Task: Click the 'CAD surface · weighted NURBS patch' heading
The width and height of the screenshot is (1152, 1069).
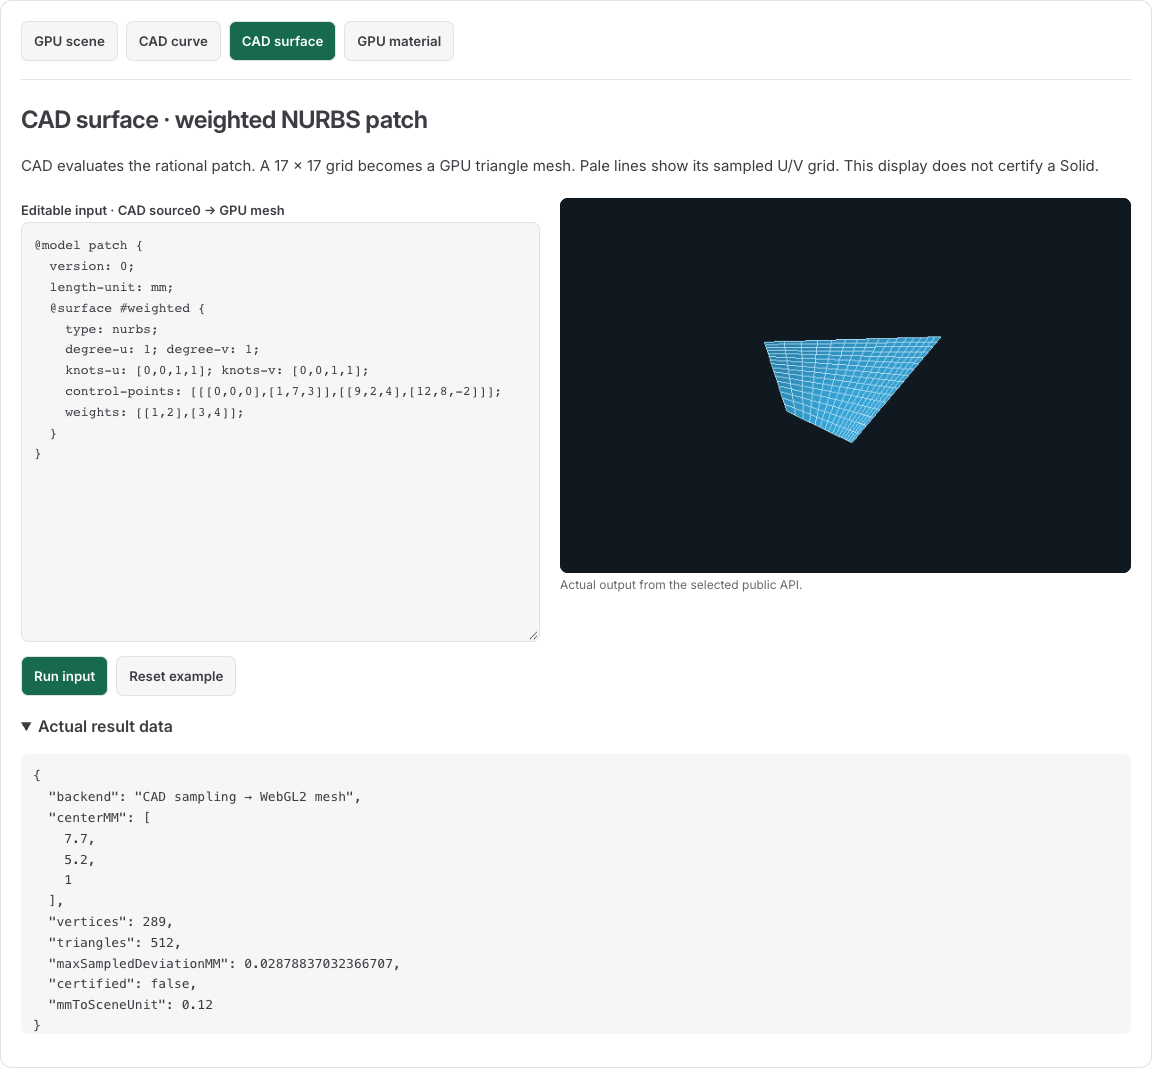Action: click(x=224, y=120)
